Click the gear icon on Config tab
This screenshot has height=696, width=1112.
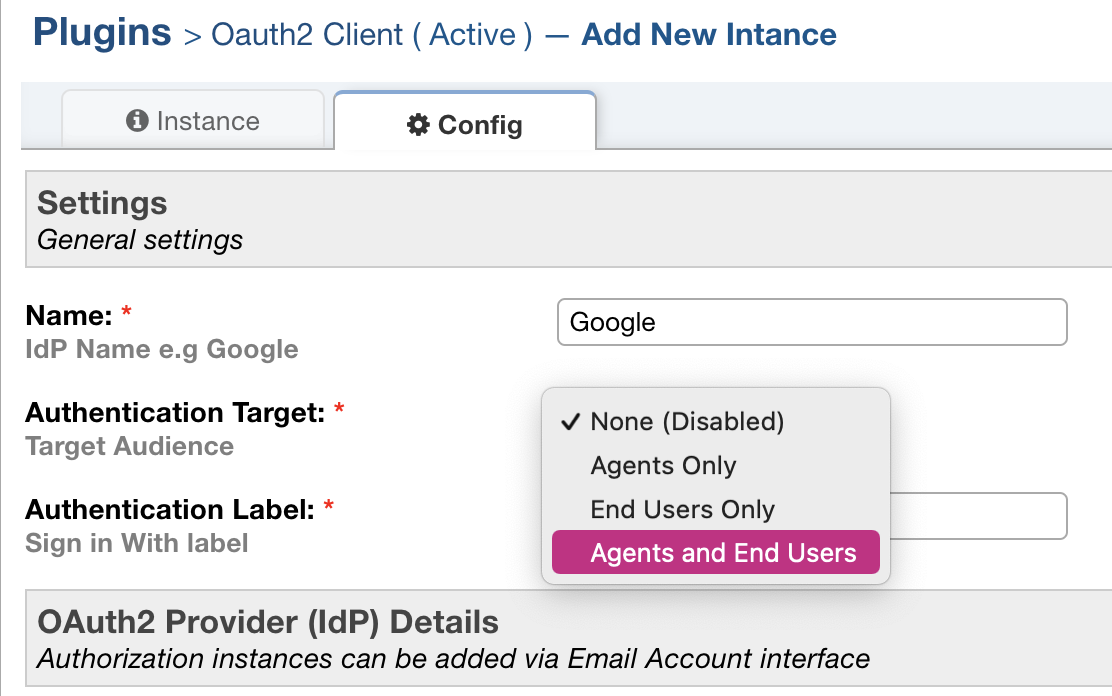418,125
